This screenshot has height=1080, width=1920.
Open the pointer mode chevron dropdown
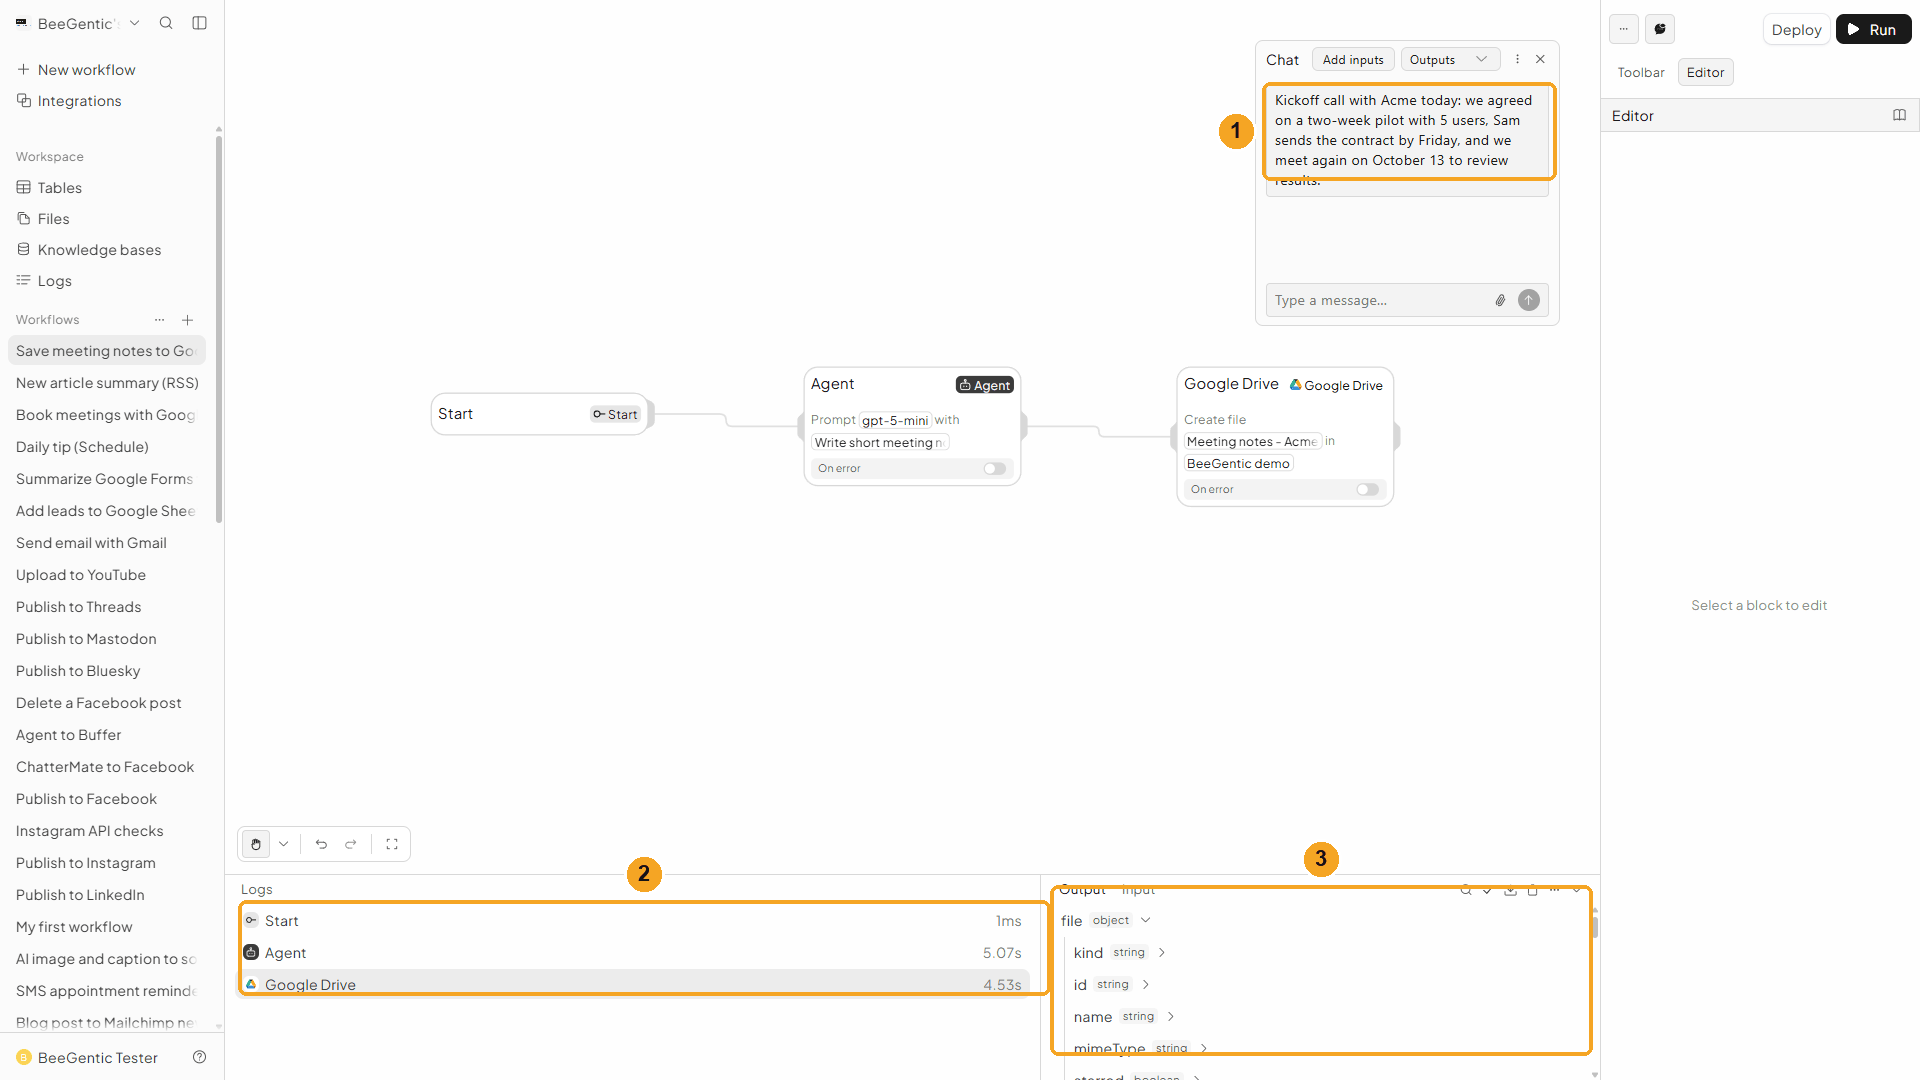tap(284, 844)
